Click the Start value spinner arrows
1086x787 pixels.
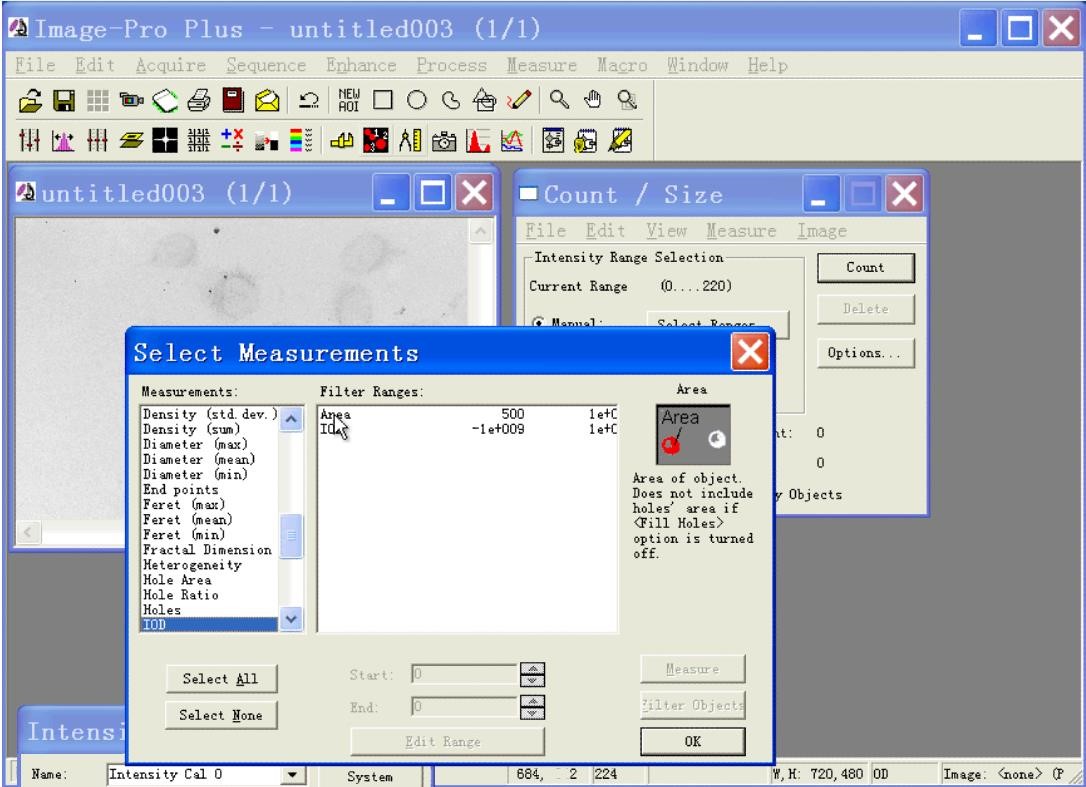(532, 674)
